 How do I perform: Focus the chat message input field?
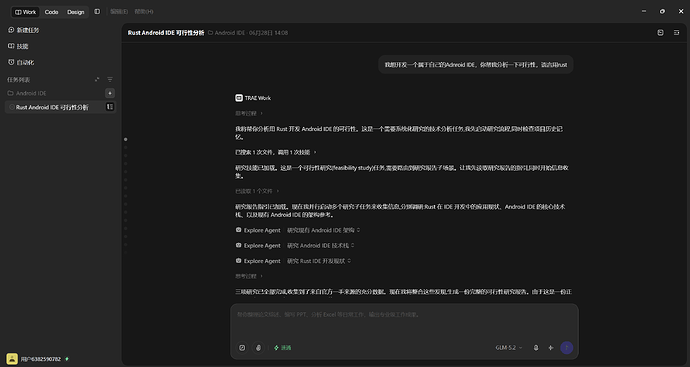tap(404, 320)
